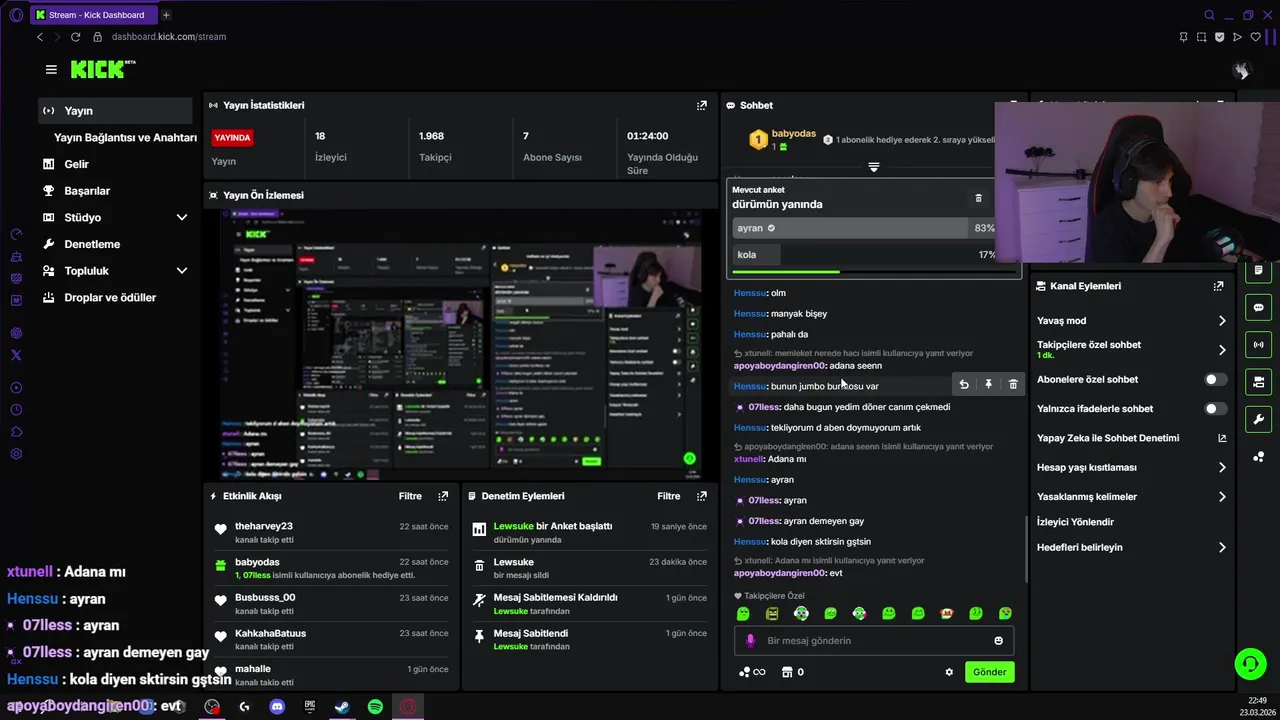Delete Henssu's jumbo burgeri message
The width and height of the screenshot is (1280, 720).
1013,385
